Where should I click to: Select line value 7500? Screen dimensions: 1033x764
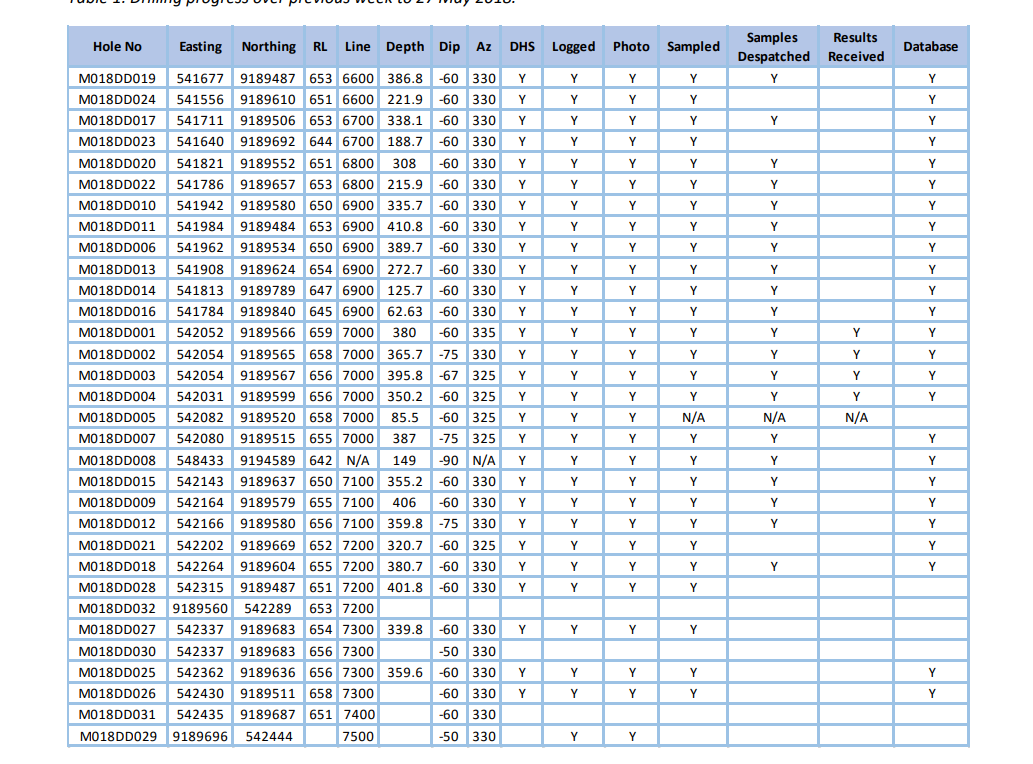click(x=358, y=736)
